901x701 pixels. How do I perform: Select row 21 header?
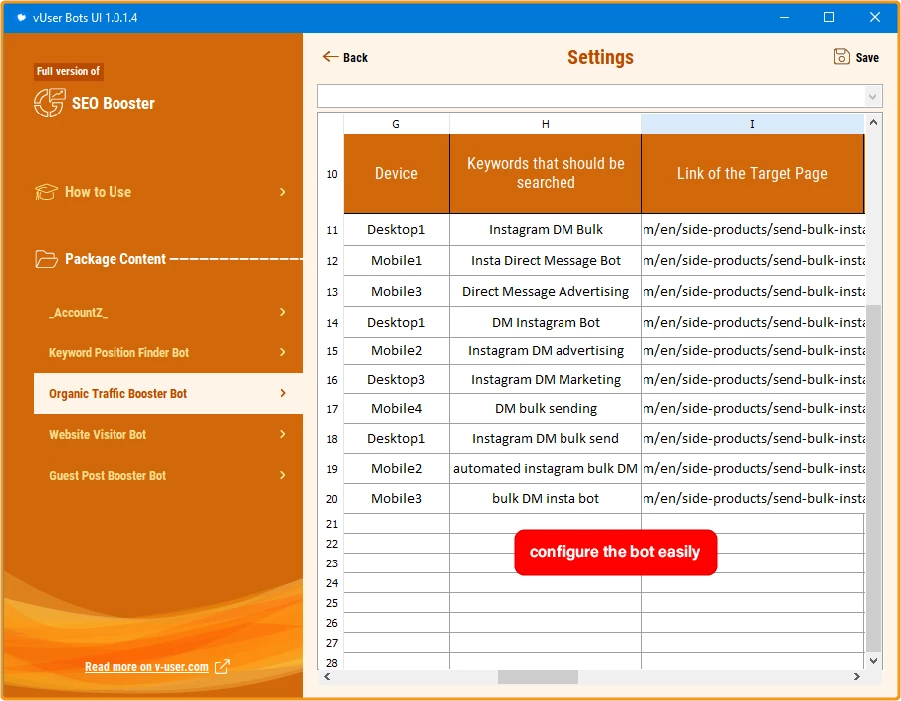coord(332,524)
